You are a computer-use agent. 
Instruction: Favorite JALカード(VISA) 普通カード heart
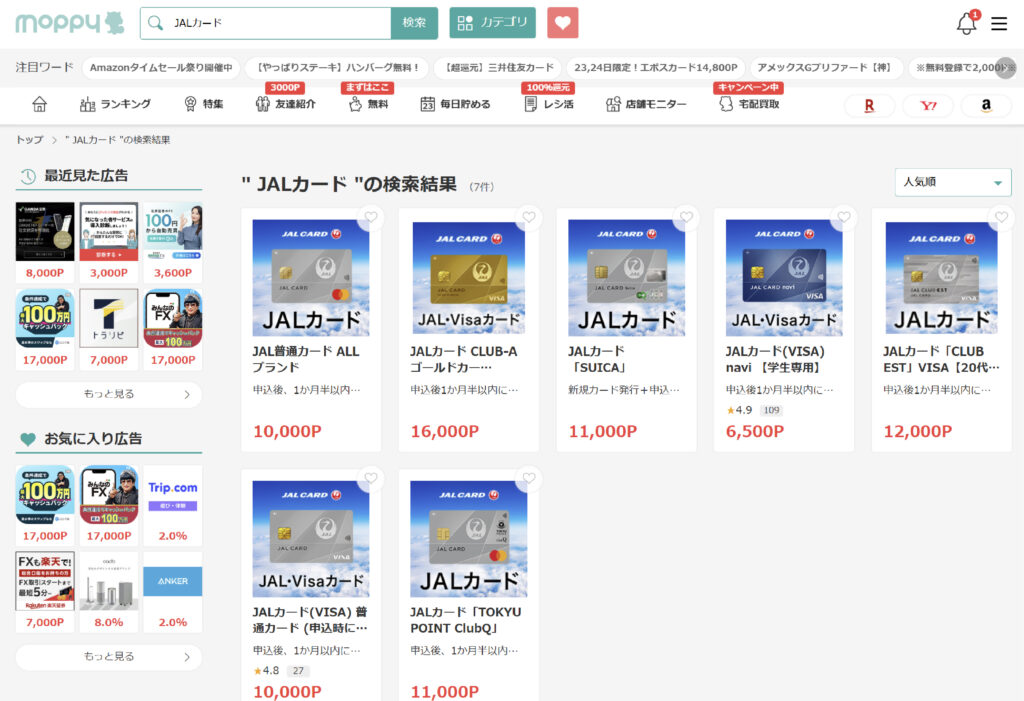point(371,478)
